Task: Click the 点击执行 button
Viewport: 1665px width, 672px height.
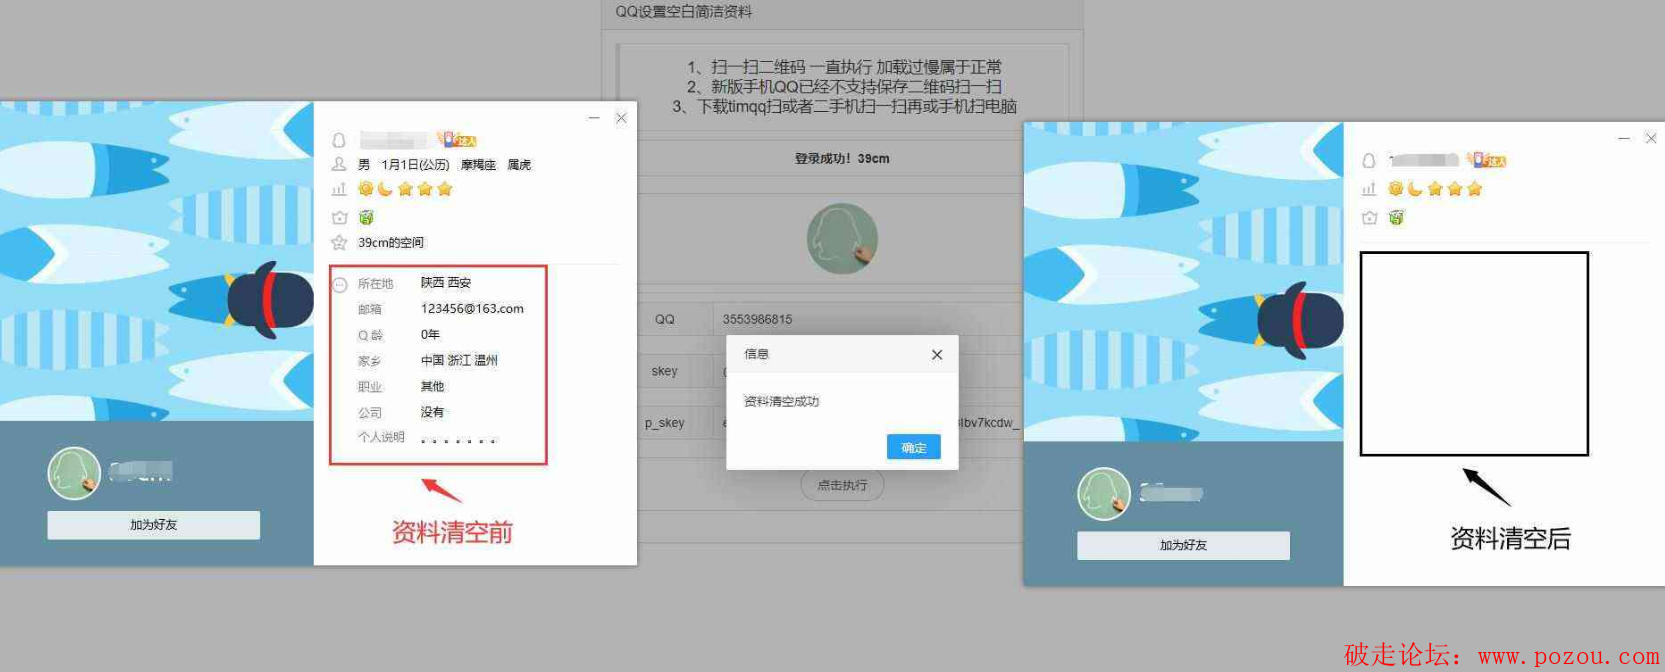Action: (x=842, y=485)
